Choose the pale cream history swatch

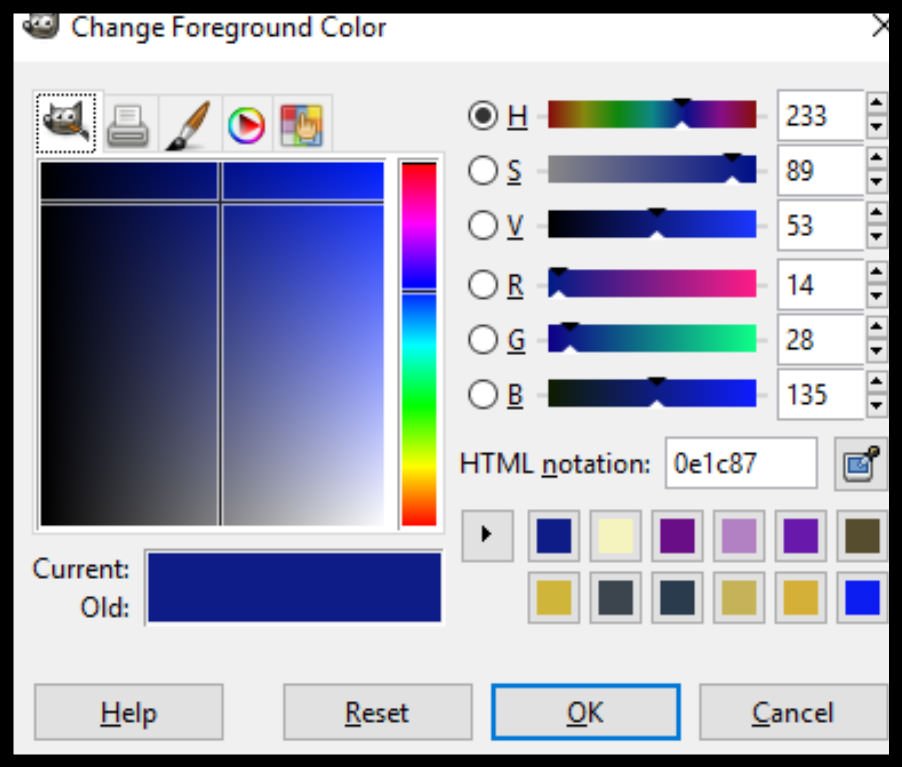(x=616, y=536)
